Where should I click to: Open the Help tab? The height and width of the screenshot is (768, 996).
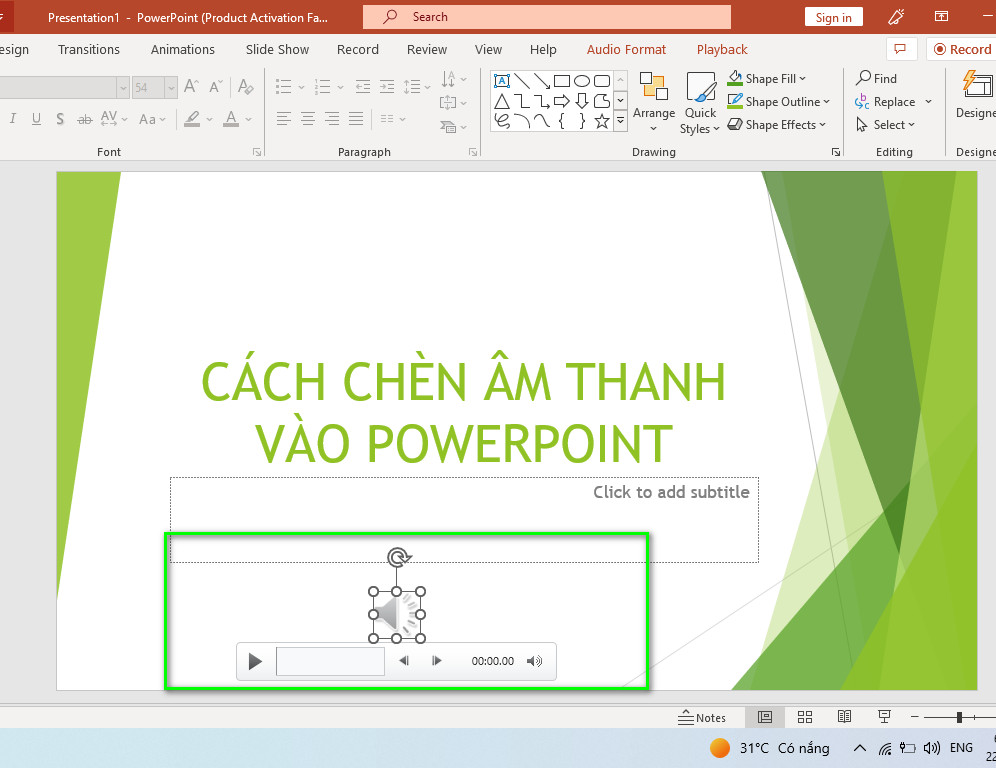click(x=543, y=50)
